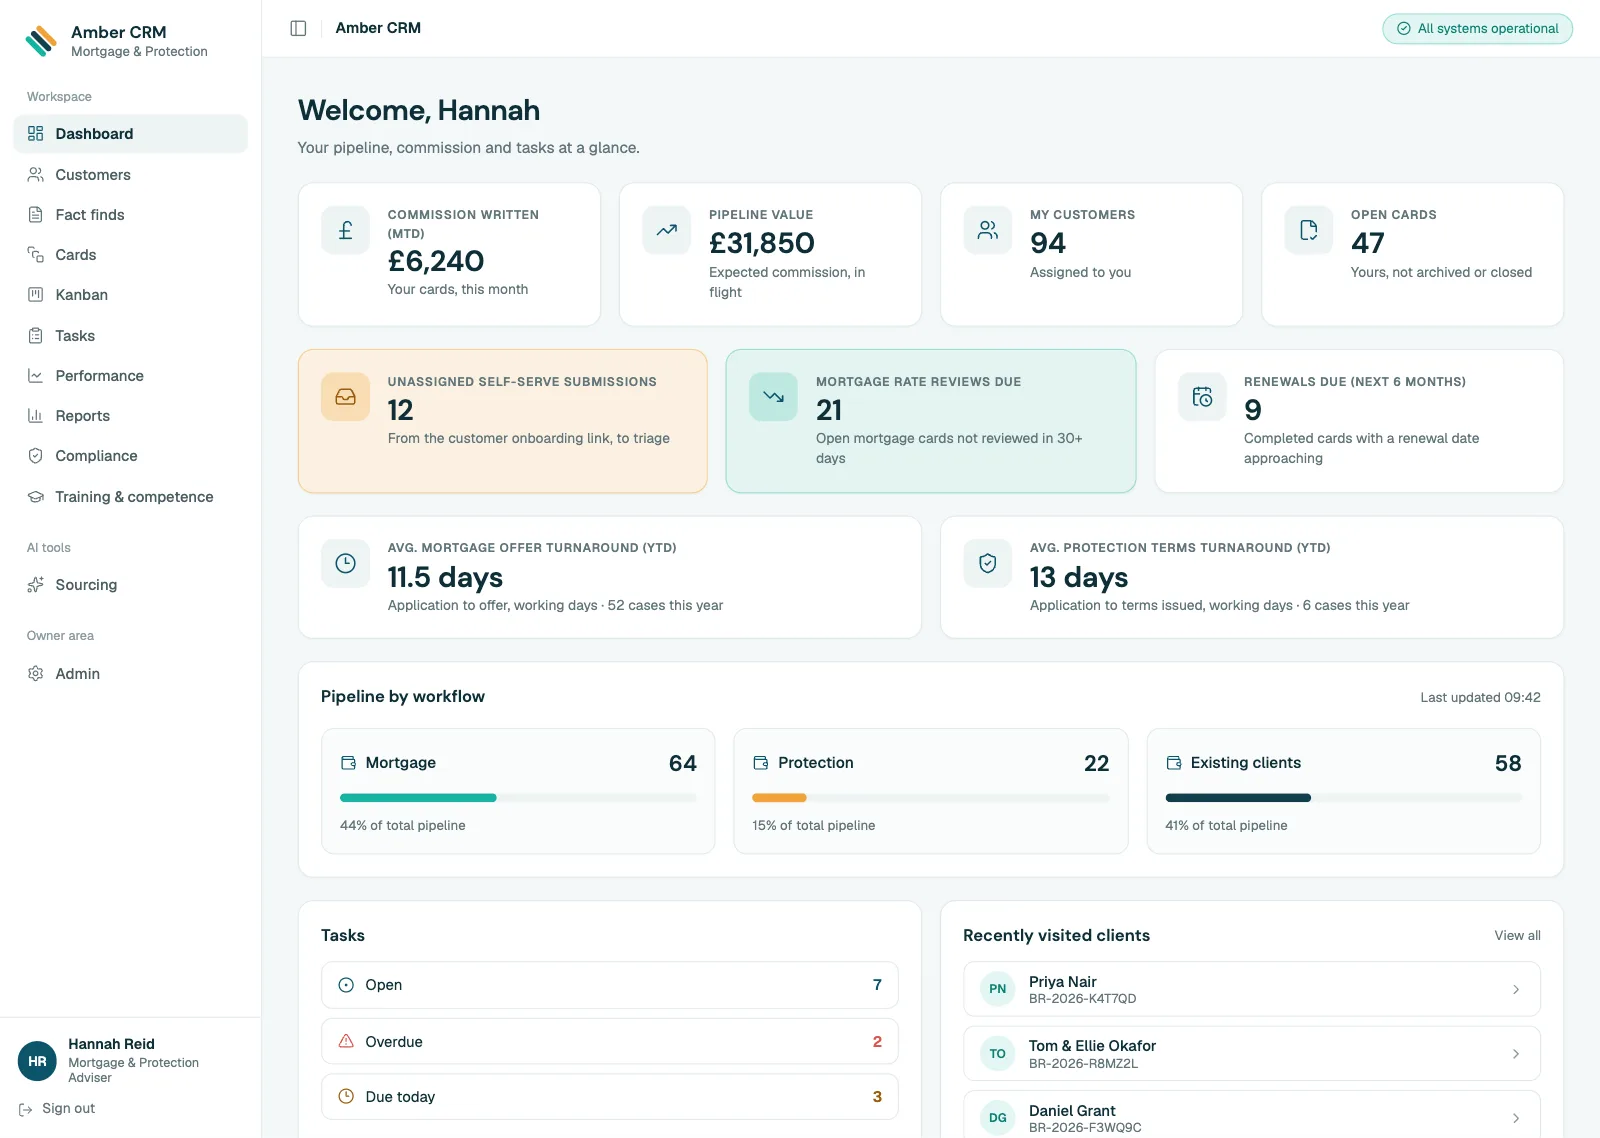
Task: Expand Tom & Ellie Okafor chevron
Action: 1516,1054
